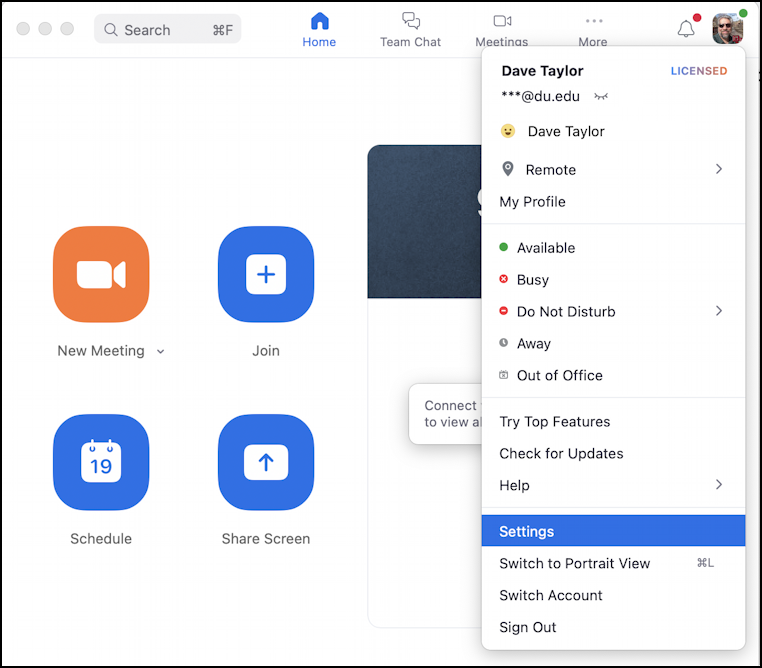Set status to Do Not Disturb
762x668 pixels.
tap(613, 311)
